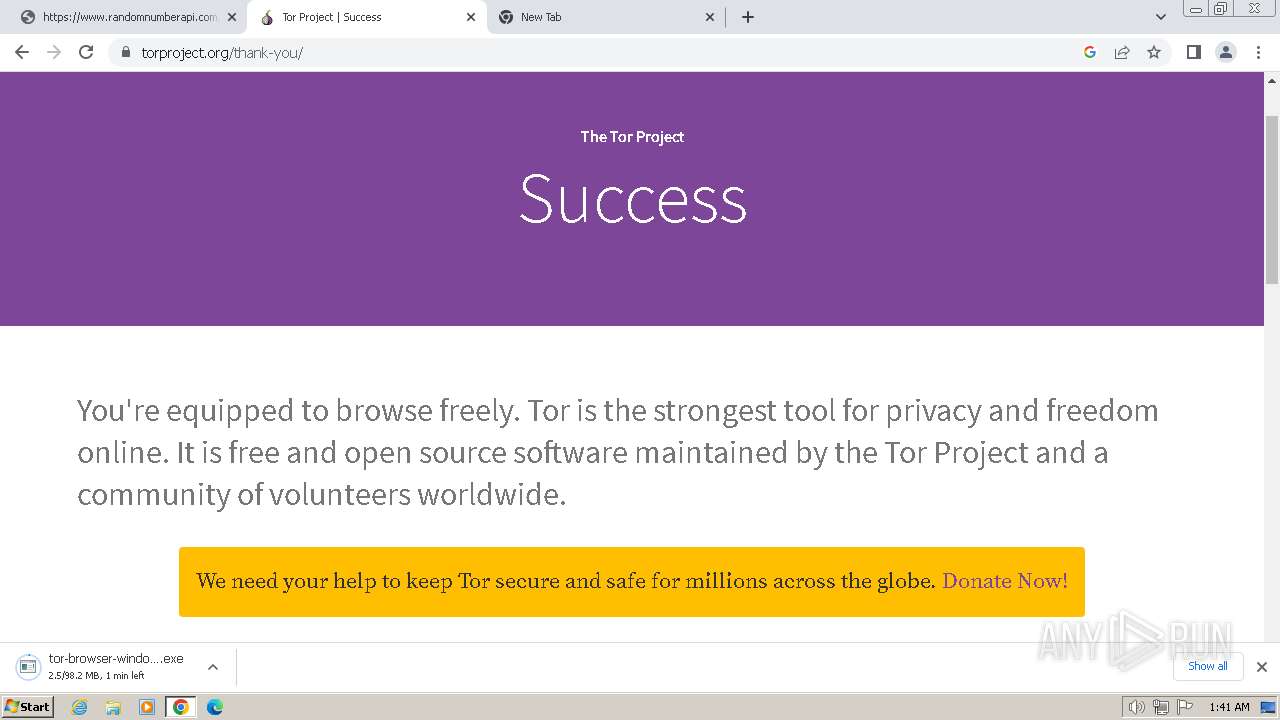This screenshot has width=1280, height=720.
Task: Click Show all downloads button
Action: pos(1207,666)
